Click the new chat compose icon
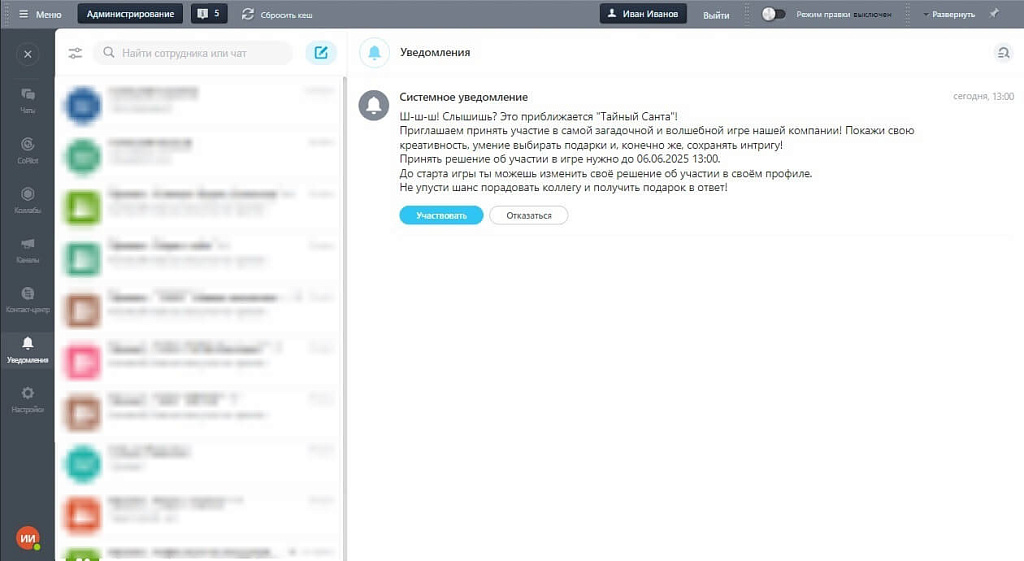 tap(321, 53)
